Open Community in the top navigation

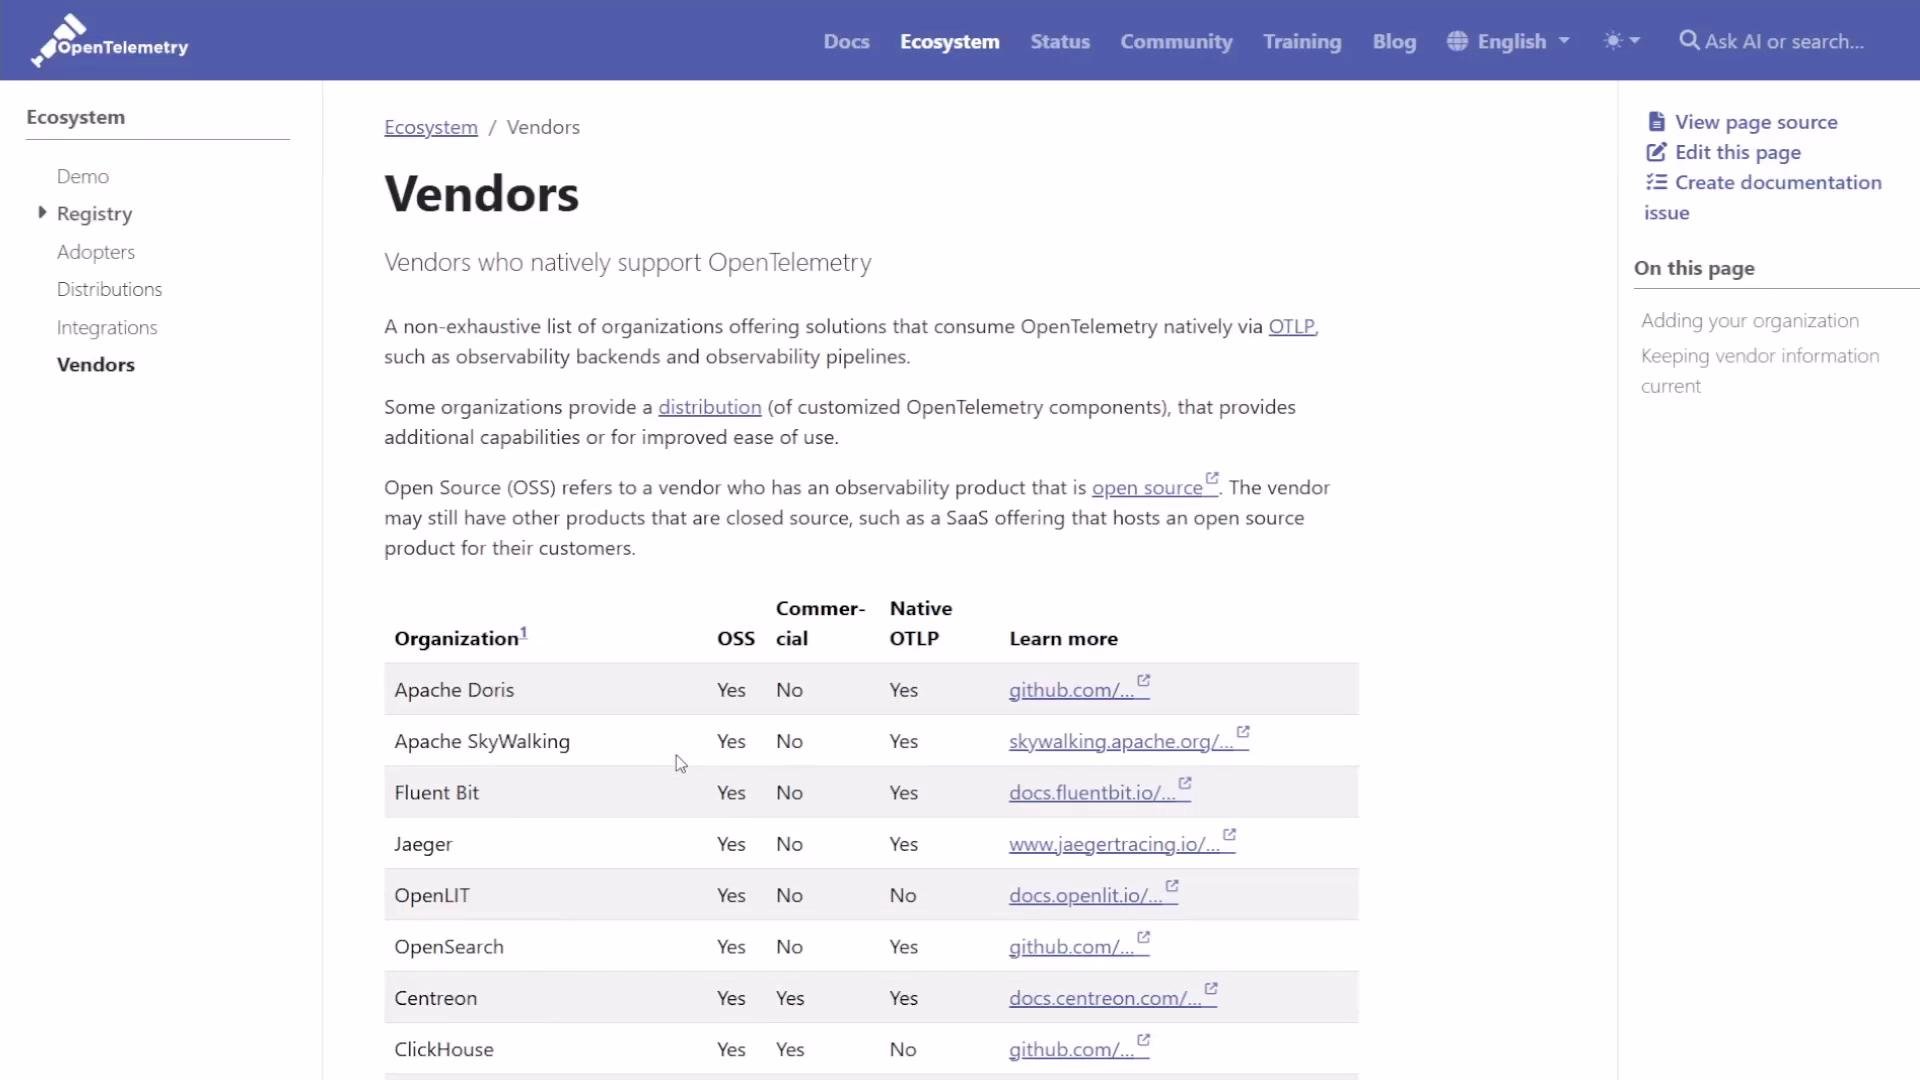pyautogui.click(x=1176, y=41)
